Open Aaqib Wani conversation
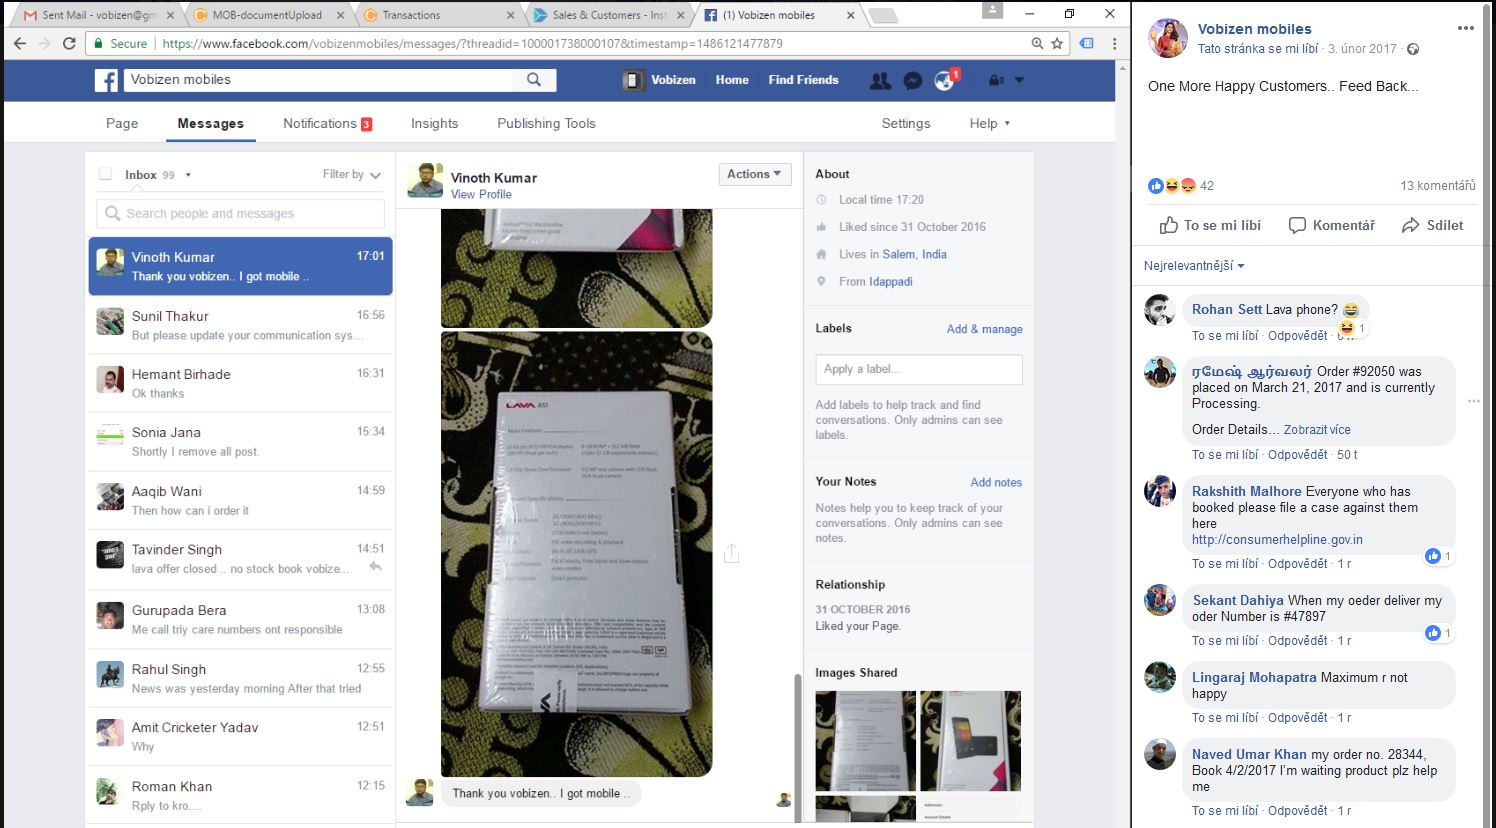The image size is (1496, 828). pos(240,500)
